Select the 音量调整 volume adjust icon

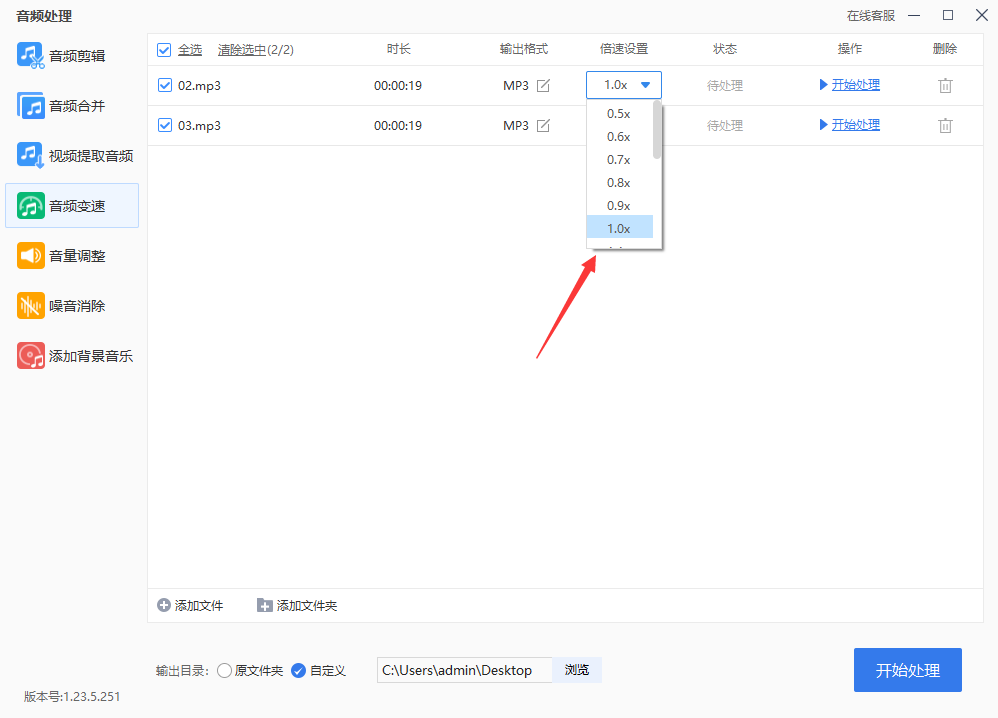[x=31, y=256]
